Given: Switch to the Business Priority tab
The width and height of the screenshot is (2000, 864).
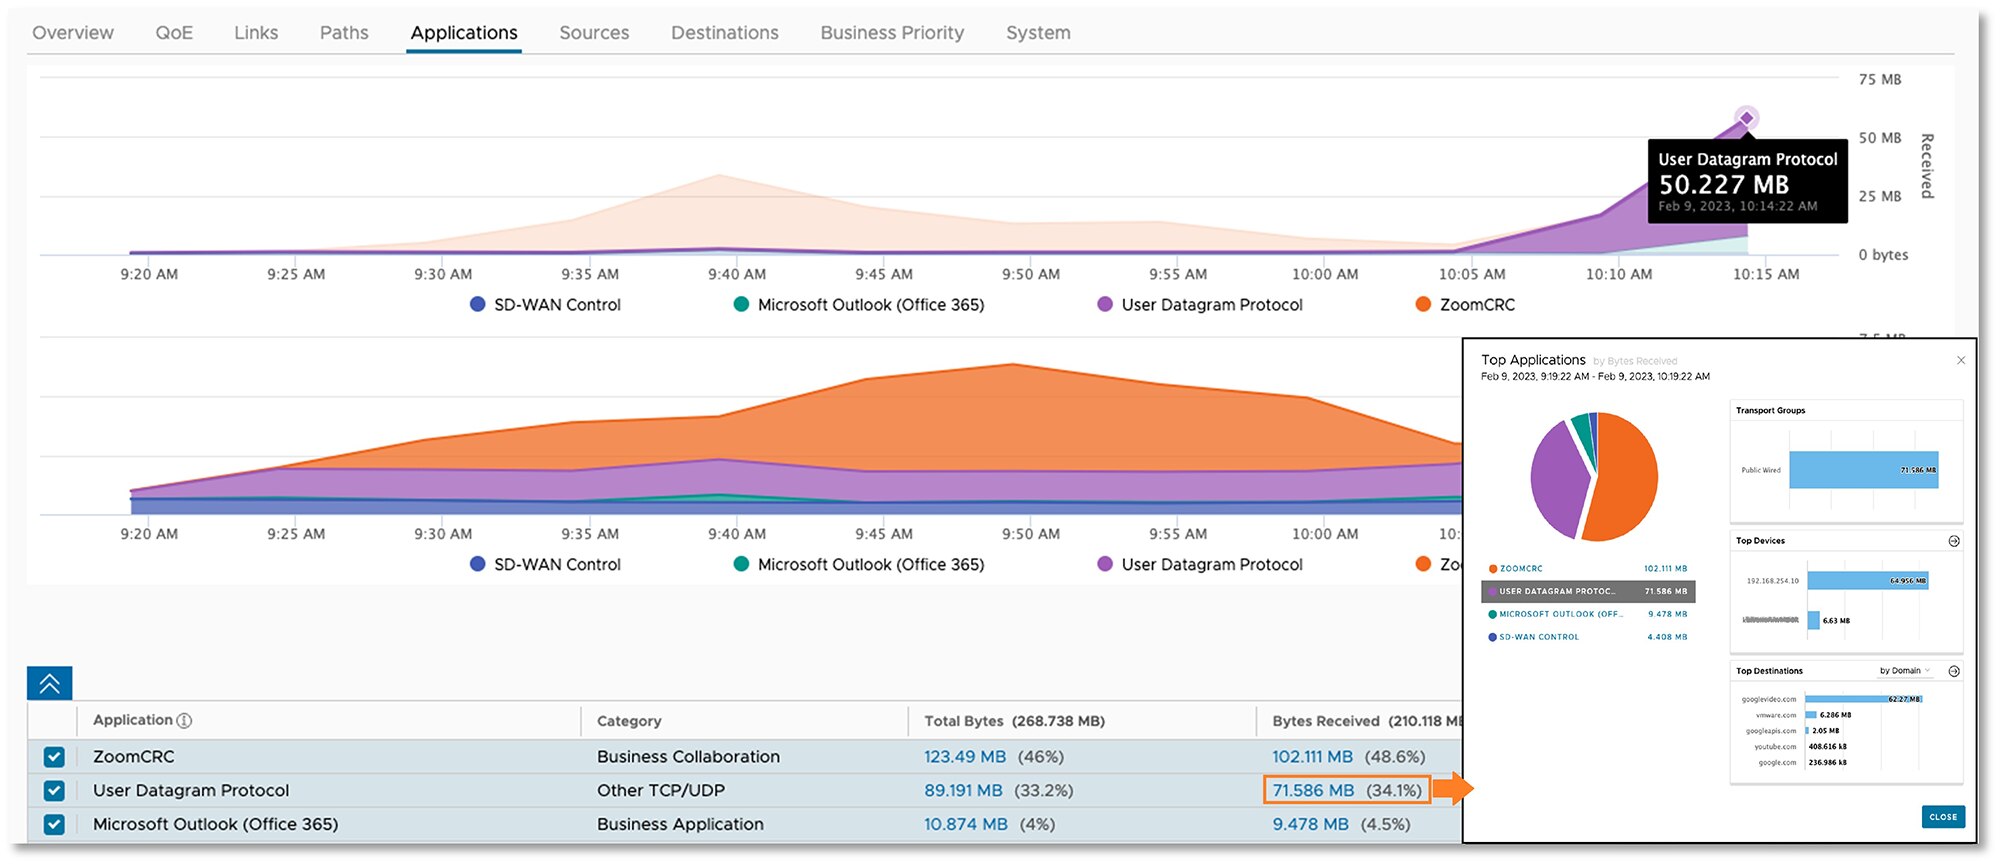Looking at the screenshot, I should pos(892,33).
